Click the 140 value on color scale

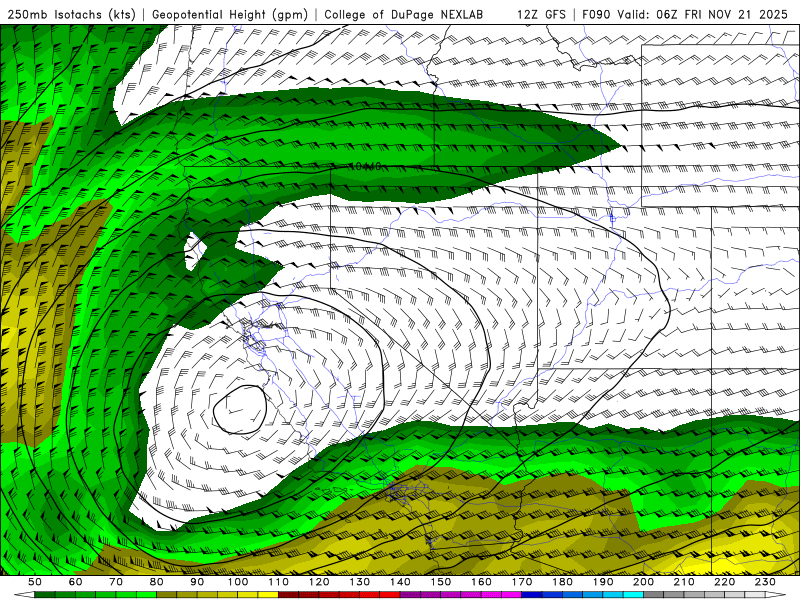coord(400,582)
